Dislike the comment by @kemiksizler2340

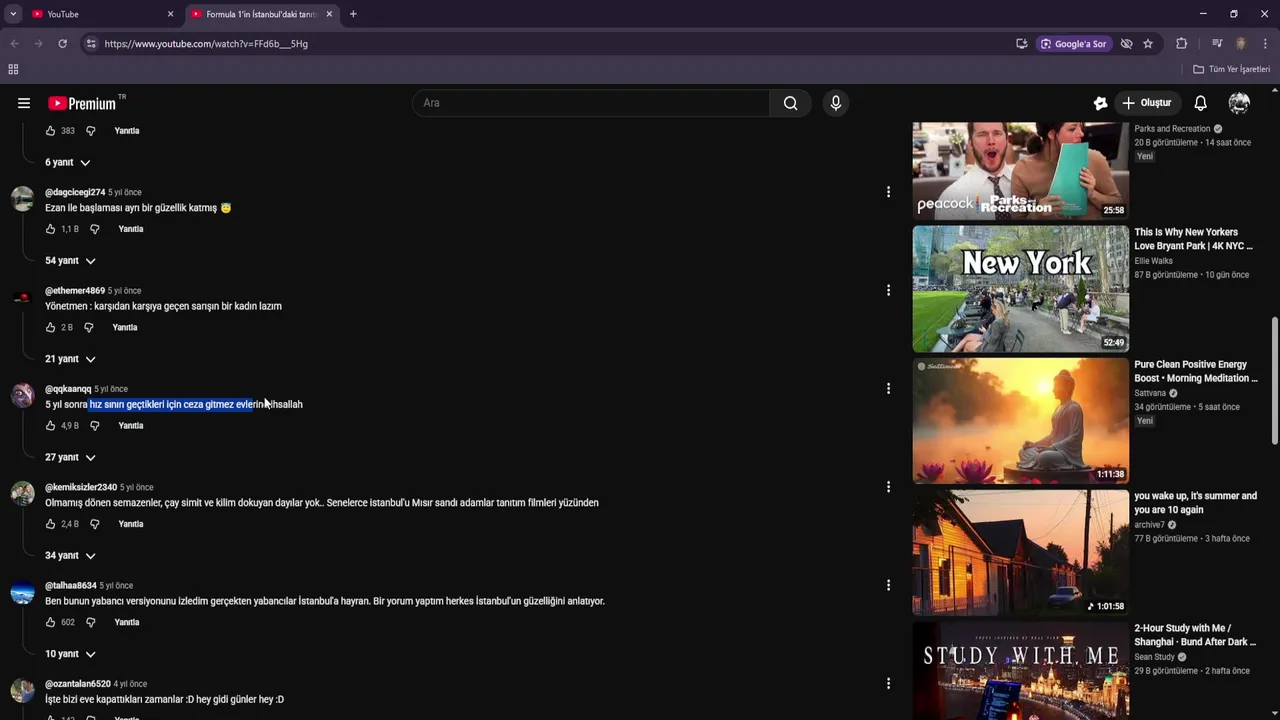coord(95,524)
